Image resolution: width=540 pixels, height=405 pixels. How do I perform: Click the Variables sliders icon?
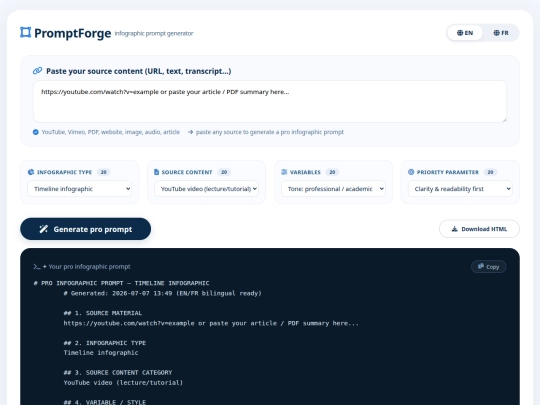coord(284,172)
